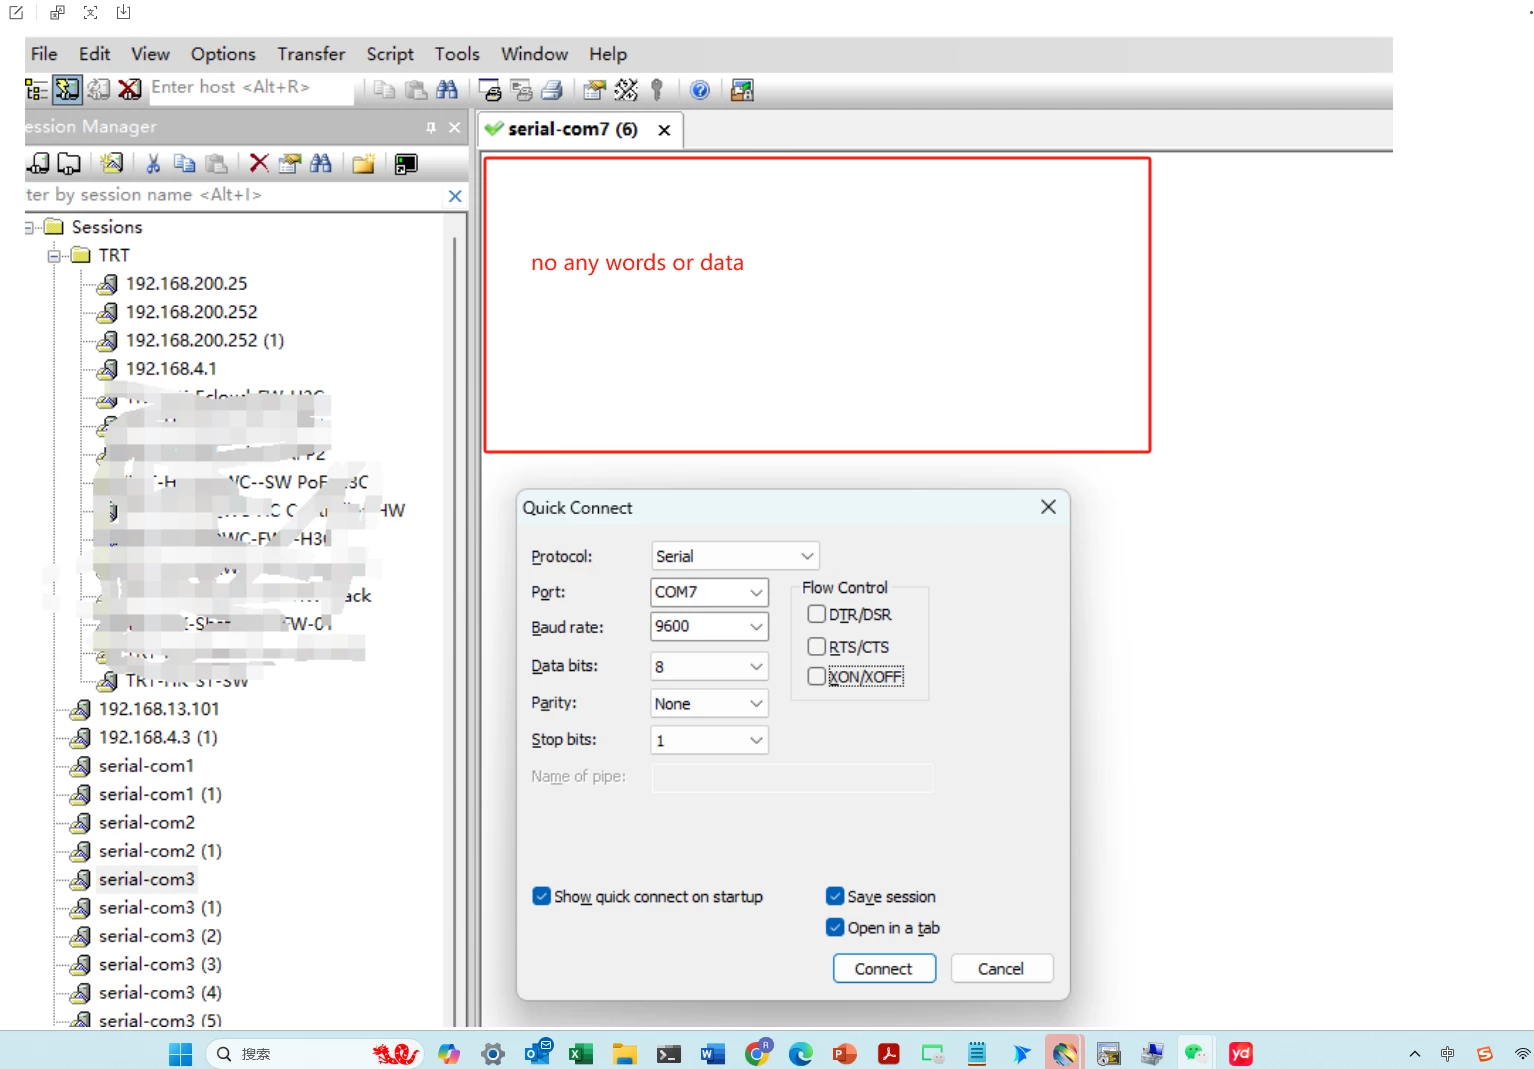Open session Properties icon in Session Manager

(x=290, y=163)
